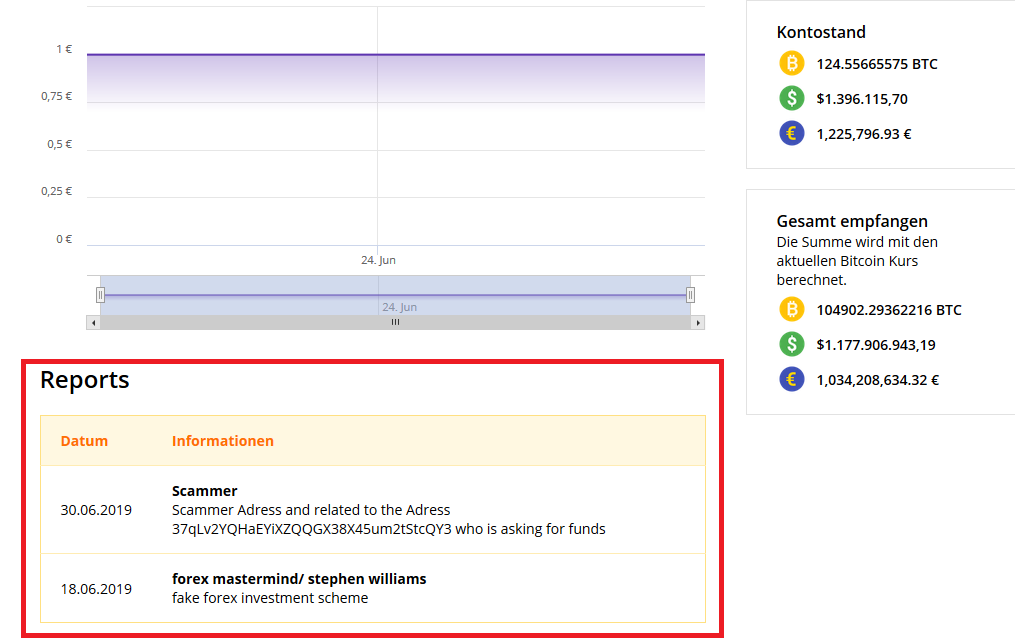Viewport: 1015px width, 644px height.
Task: Click the 0 € y-axis label
Action: 64,239
